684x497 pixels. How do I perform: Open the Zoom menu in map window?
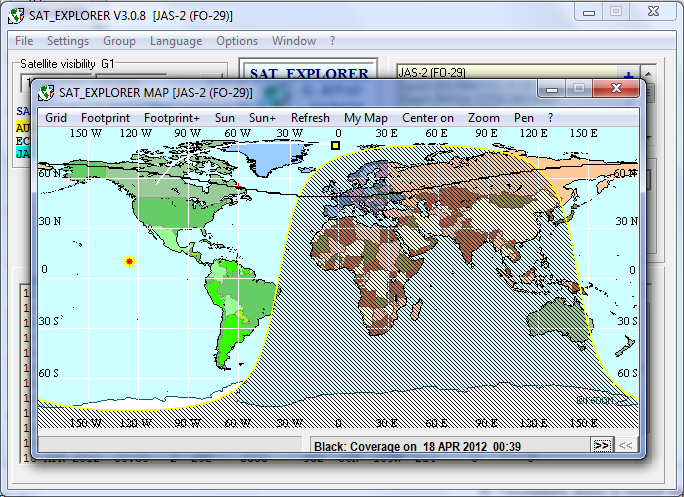coord(483,118)
